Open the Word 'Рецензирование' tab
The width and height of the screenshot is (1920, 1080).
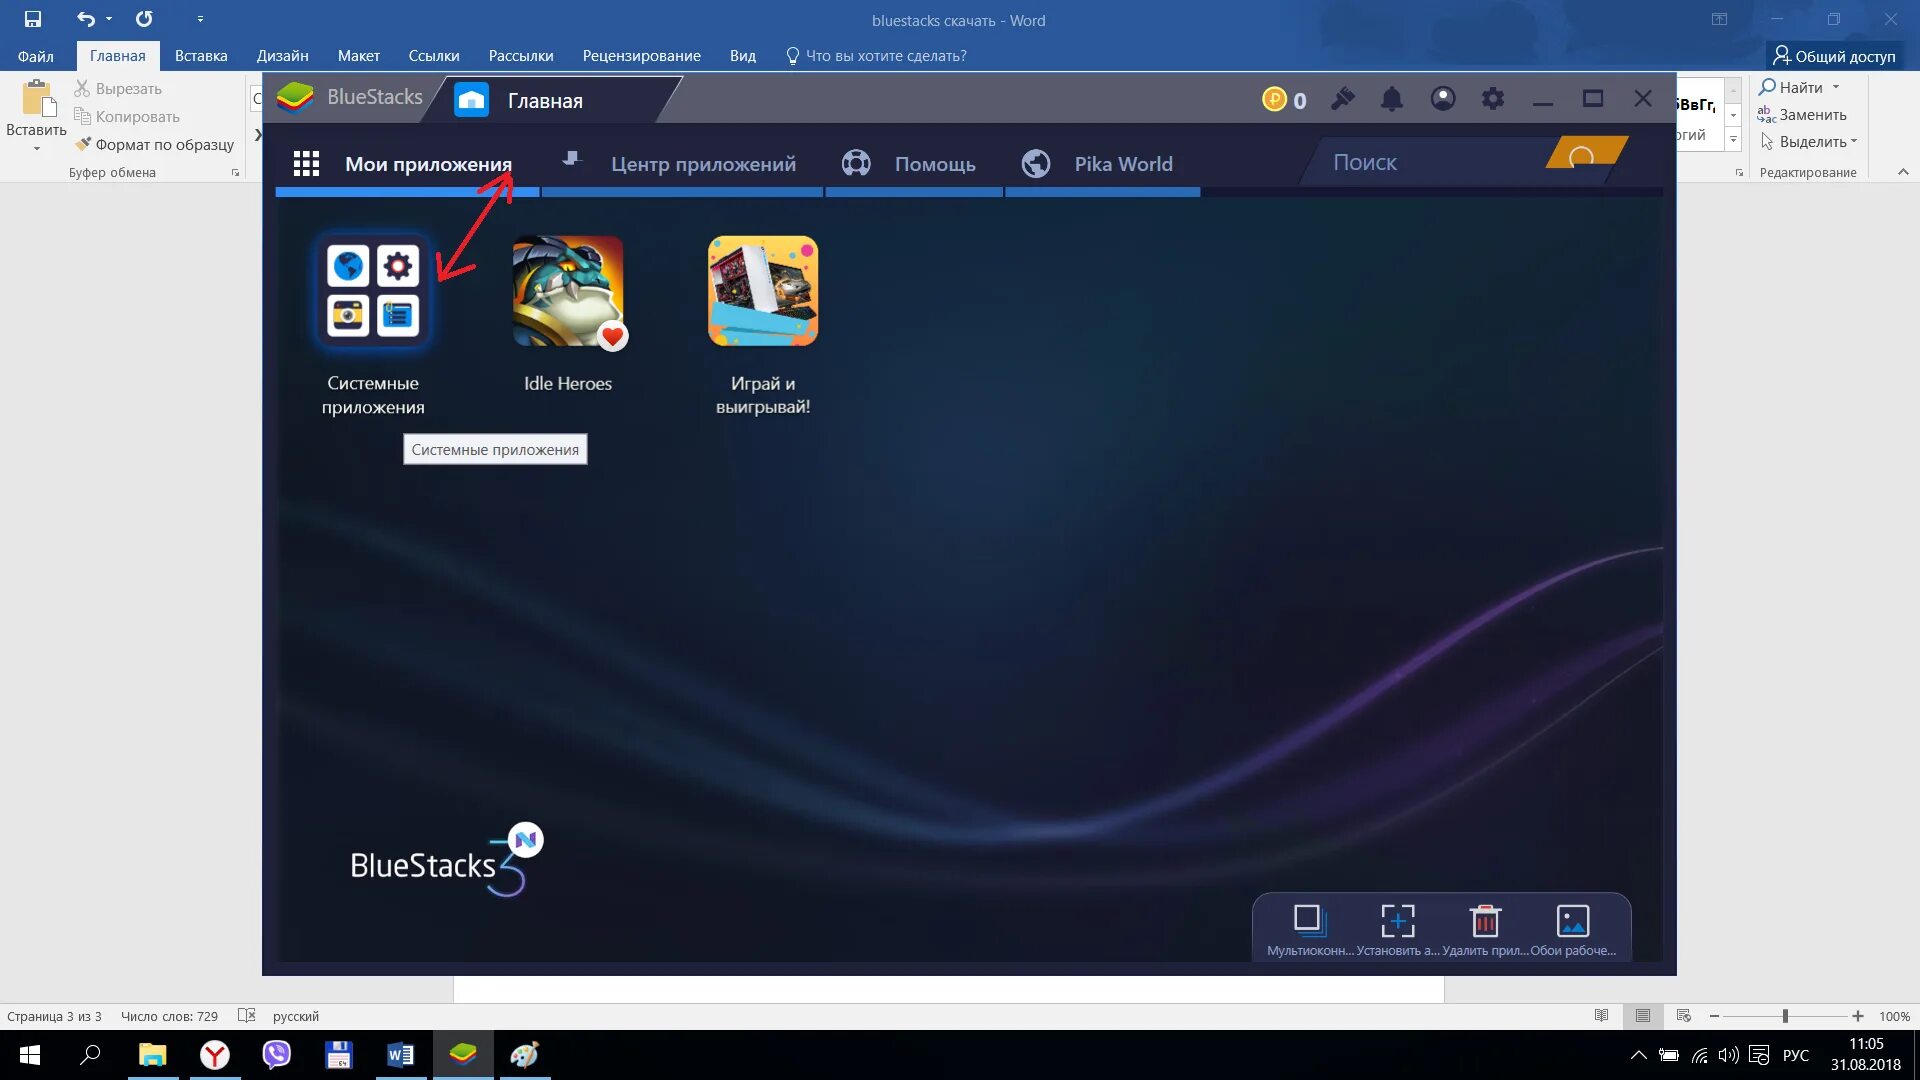tap(641, 56)
